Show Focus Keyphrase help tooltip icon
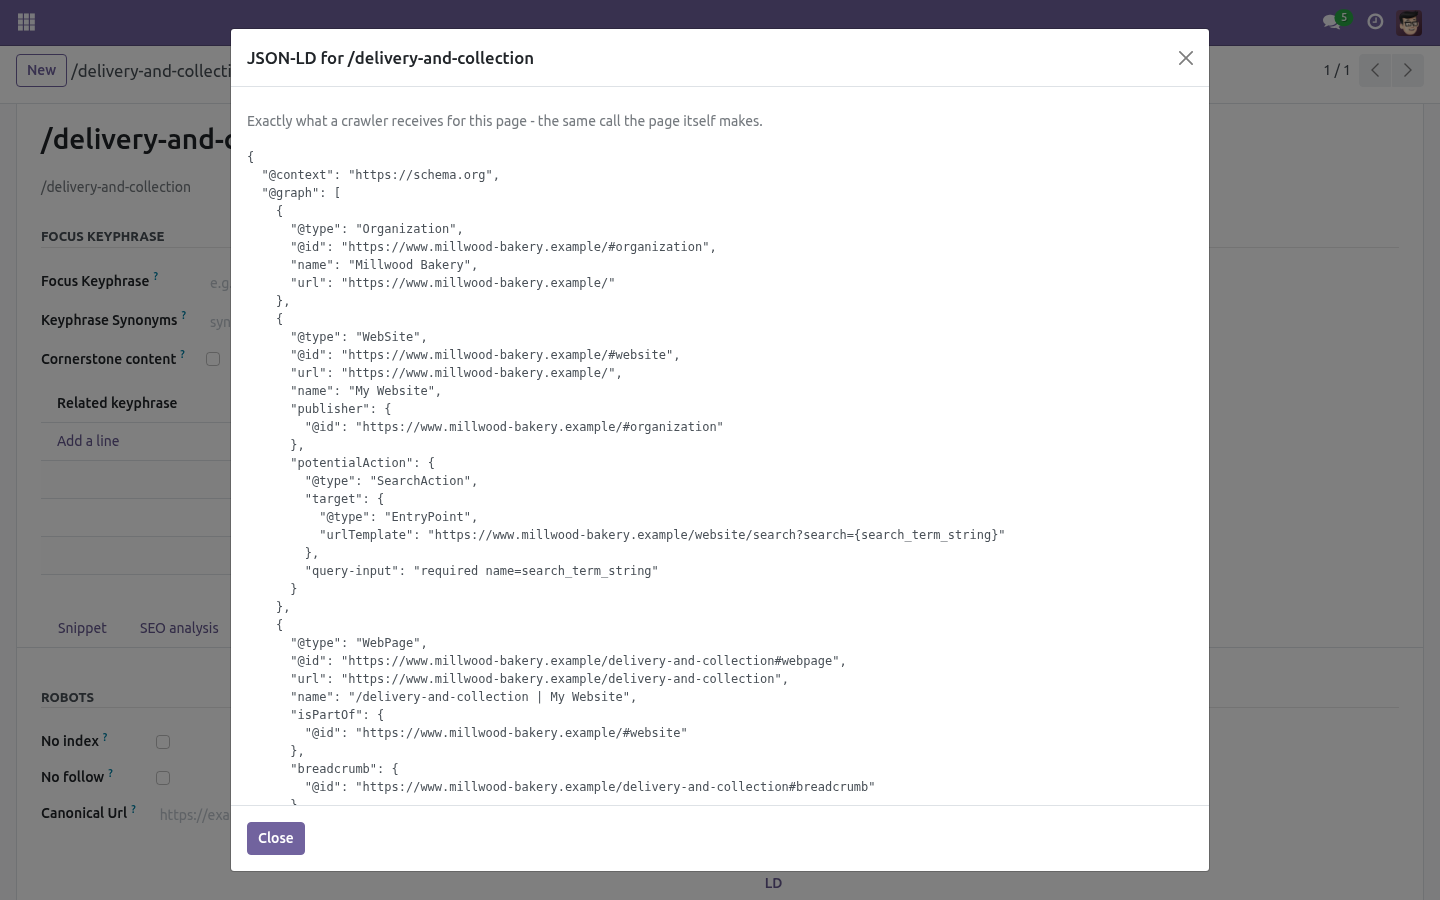Screen dimensions: 1440x900 156,276
